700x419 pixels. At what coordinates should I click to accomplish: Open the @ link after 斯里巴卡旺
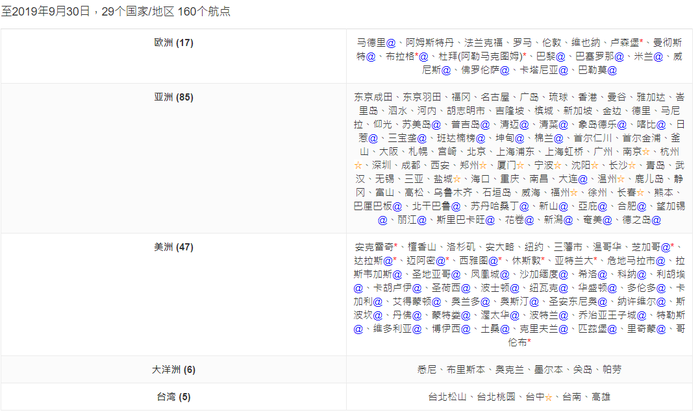tap(490, 220)
